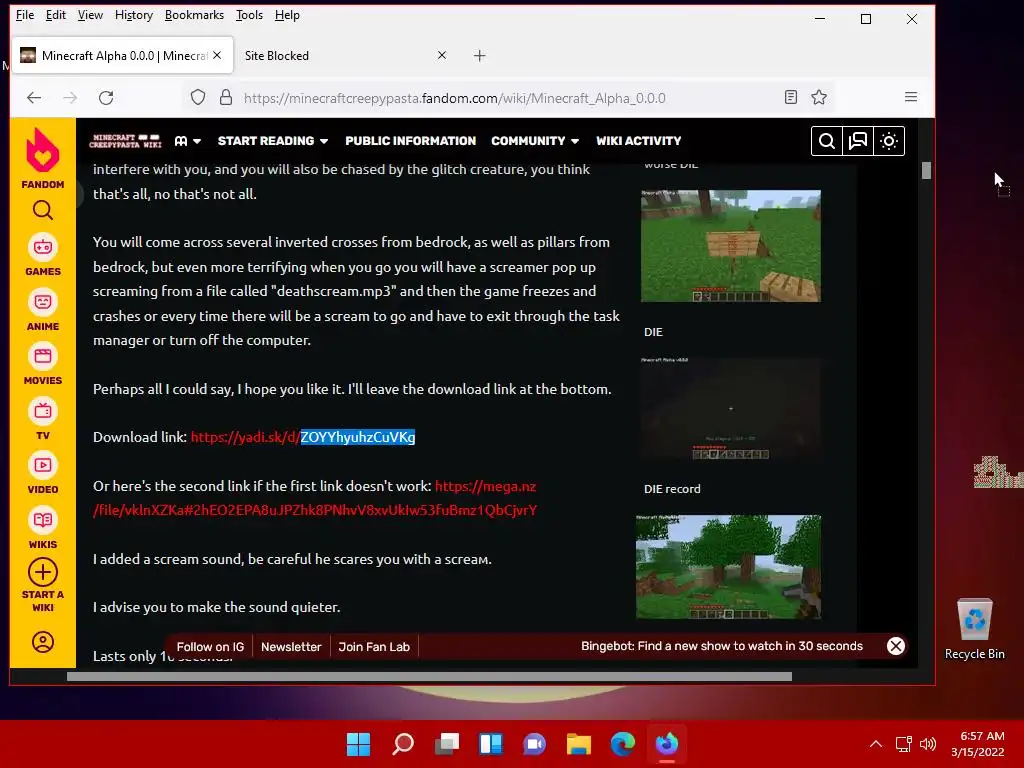Open the TV section icon
Image resolution: width=1024 pixels, height=768 pixels.
point(42,411)
